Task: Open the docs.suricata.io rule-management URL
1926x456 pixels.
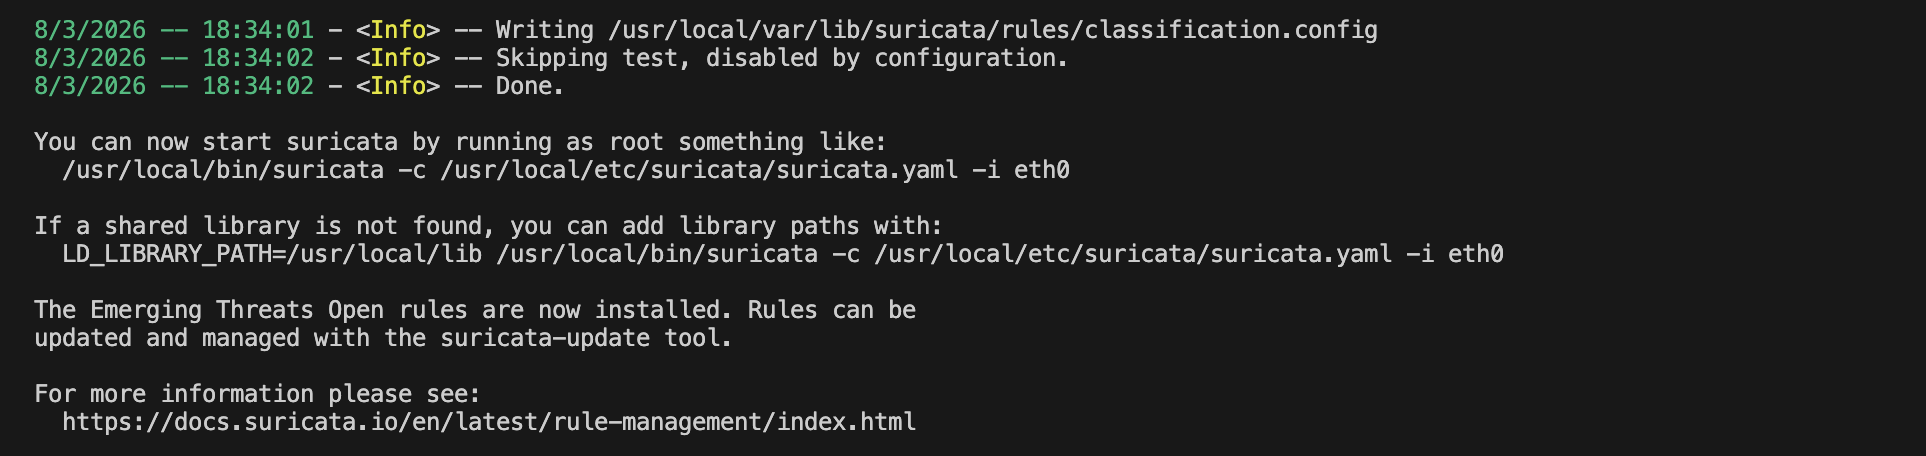Action: click(489, 422)
